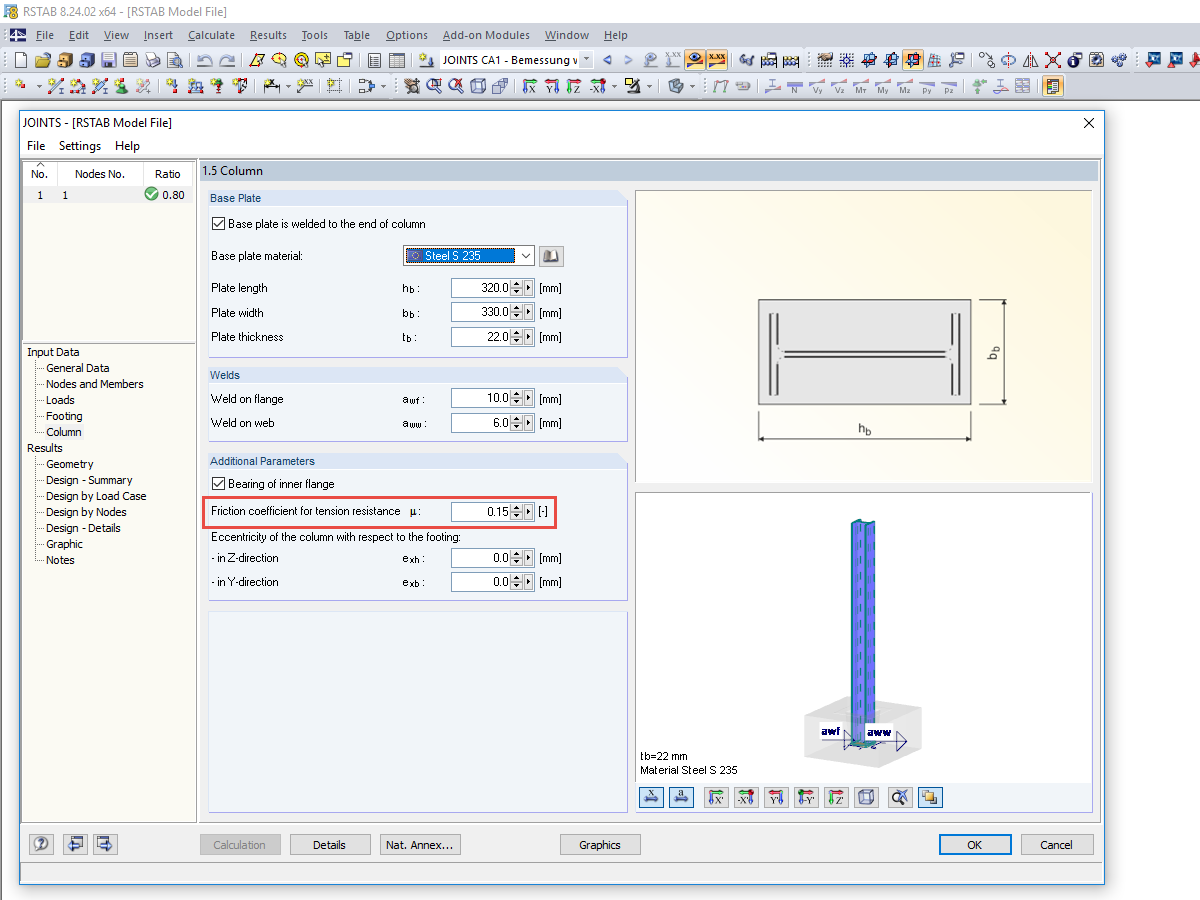Toggle weld labels with the a icon
This screenshot has width=1200, height=900.
click(x=681, y=797)
